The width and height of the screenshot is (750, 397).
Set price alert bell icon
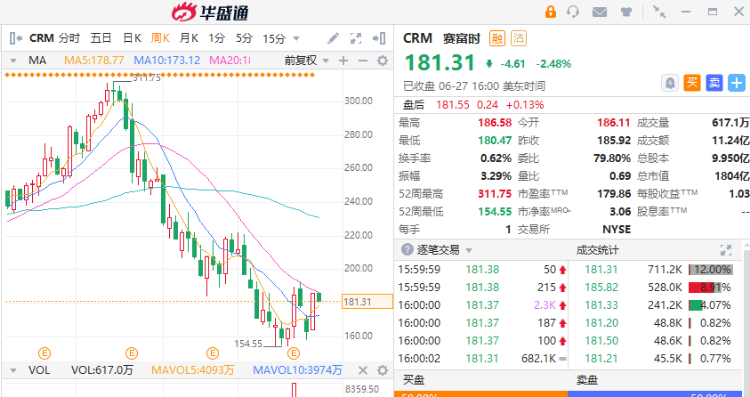[x=670, y=83]
